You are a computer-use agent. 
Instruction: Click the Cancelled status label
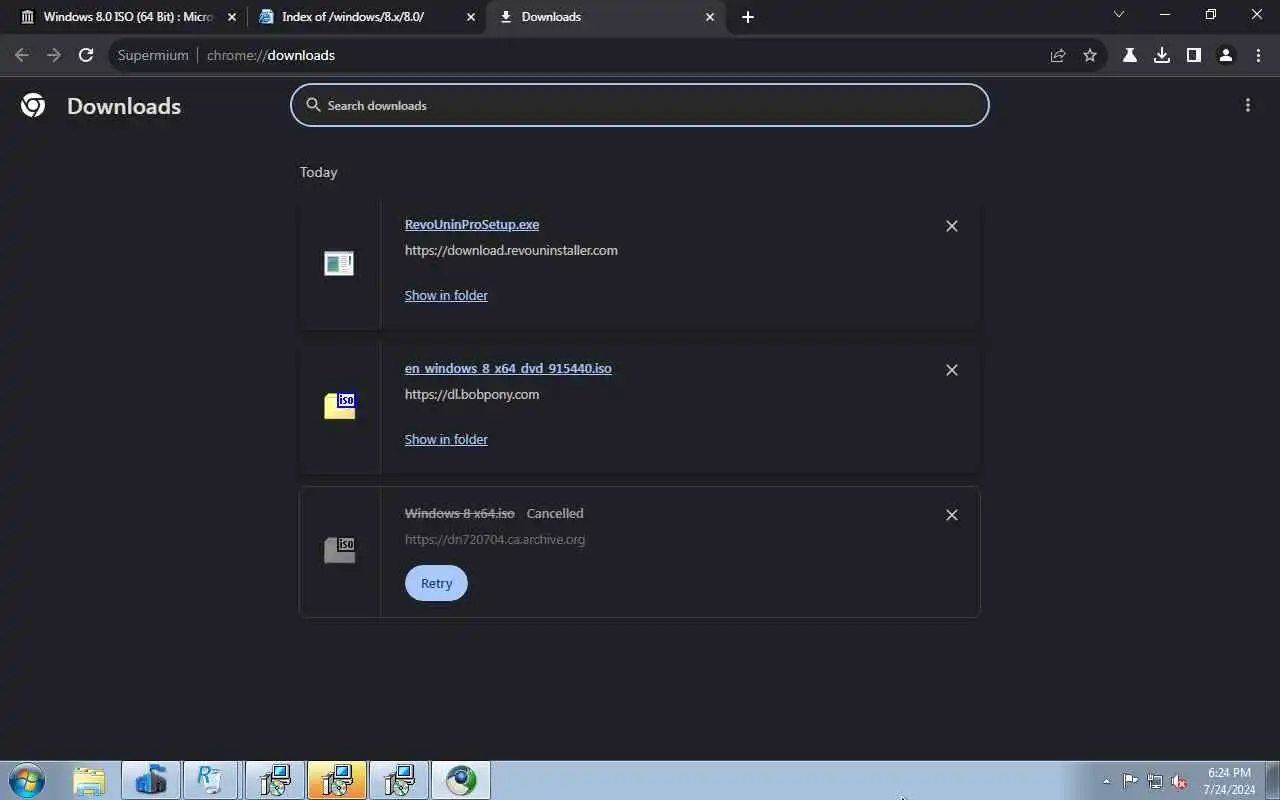[555, 513]
